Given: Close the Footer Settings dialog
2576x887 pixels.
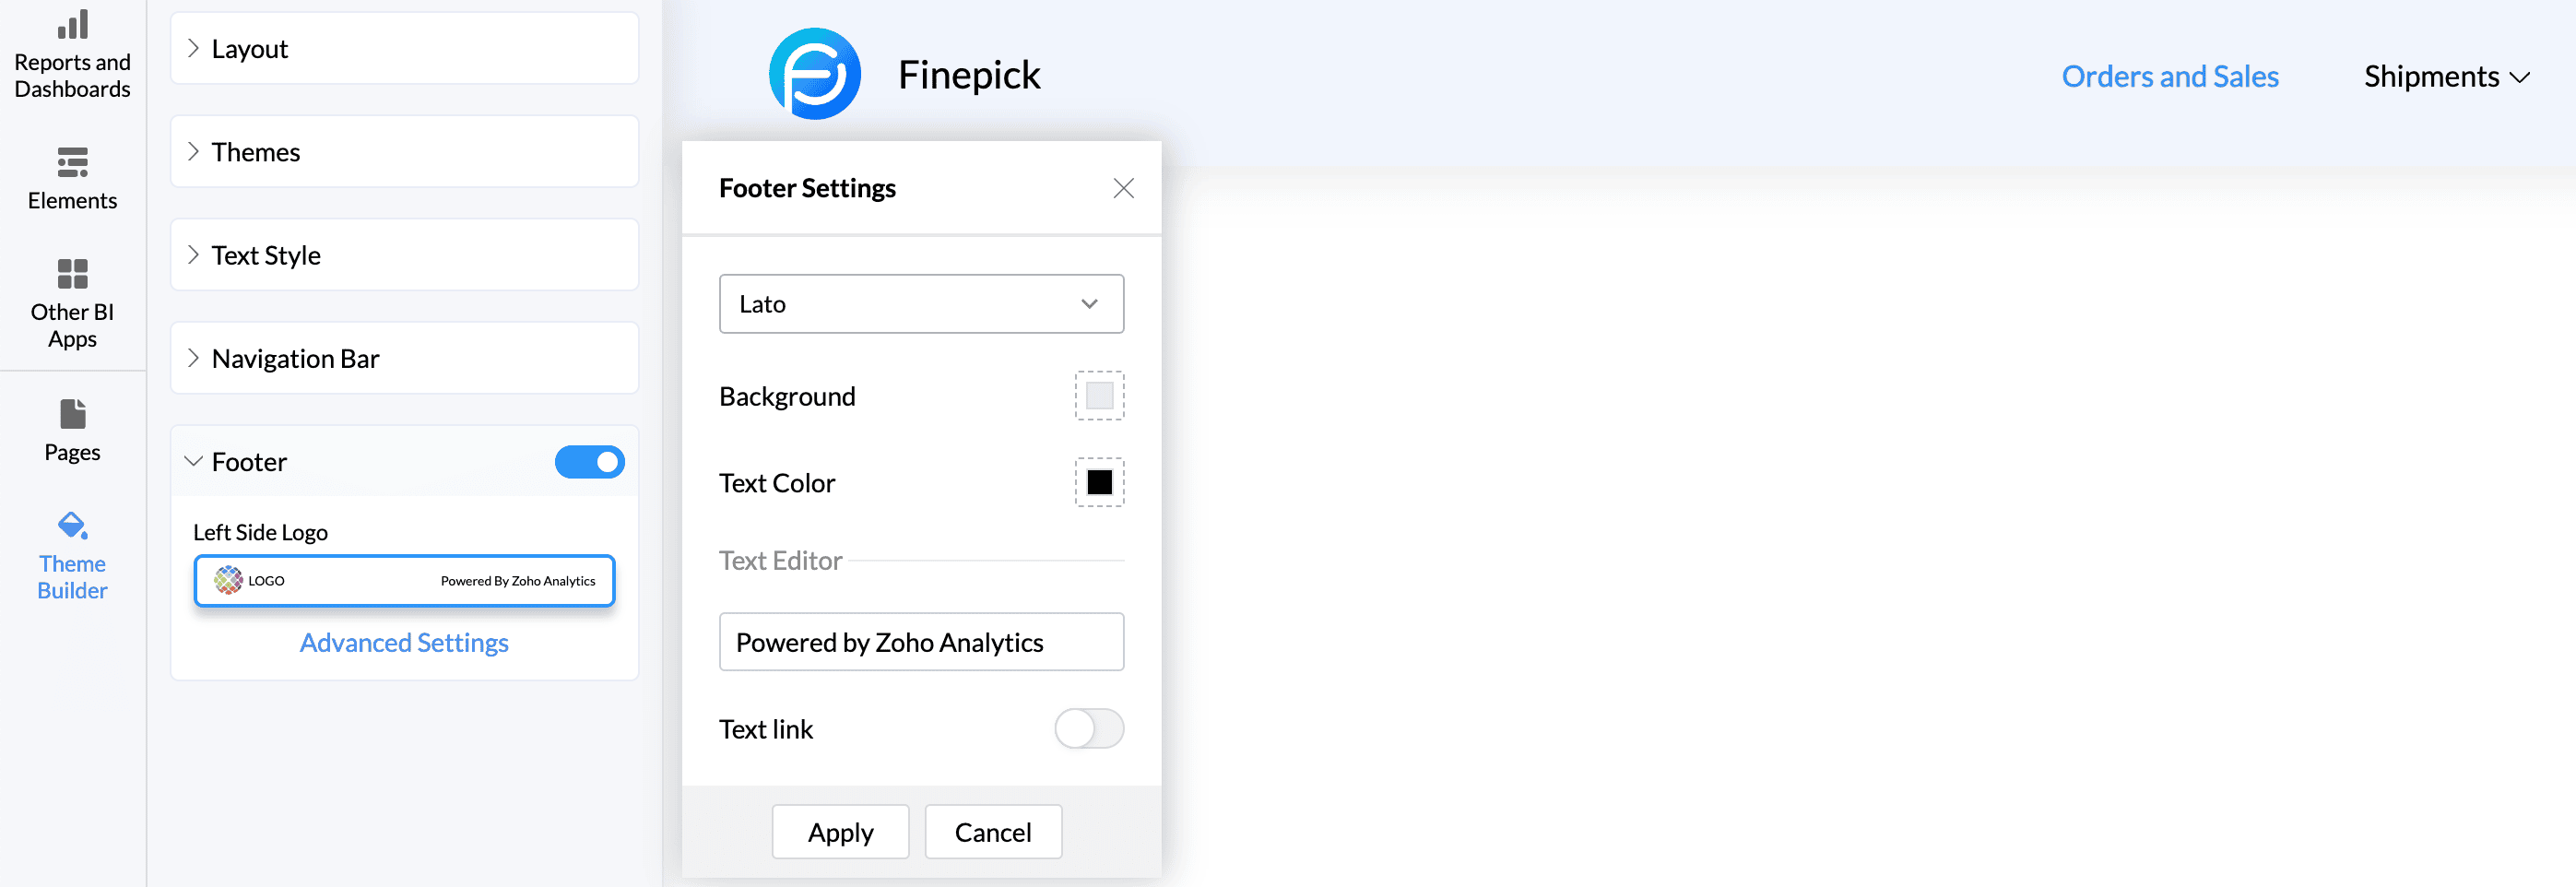Looking at the screenshot, I should click(x=1123, y=188).
